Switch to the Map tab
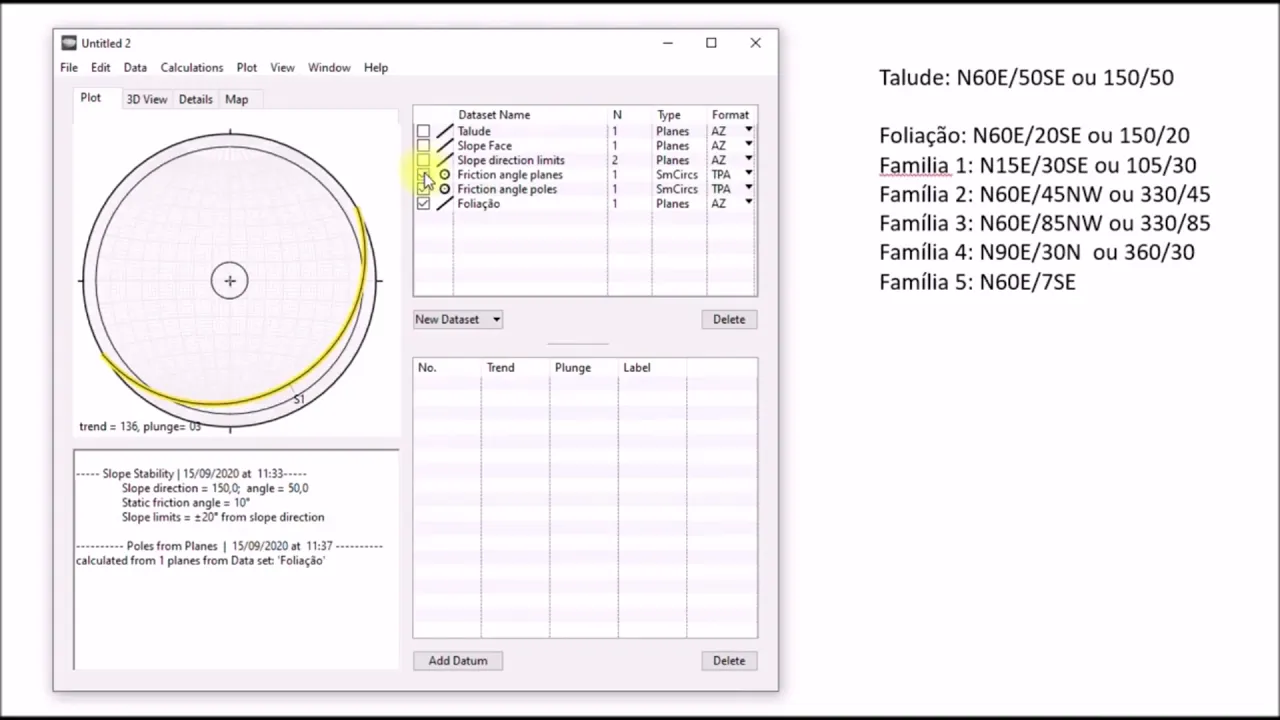 point(237,100)
